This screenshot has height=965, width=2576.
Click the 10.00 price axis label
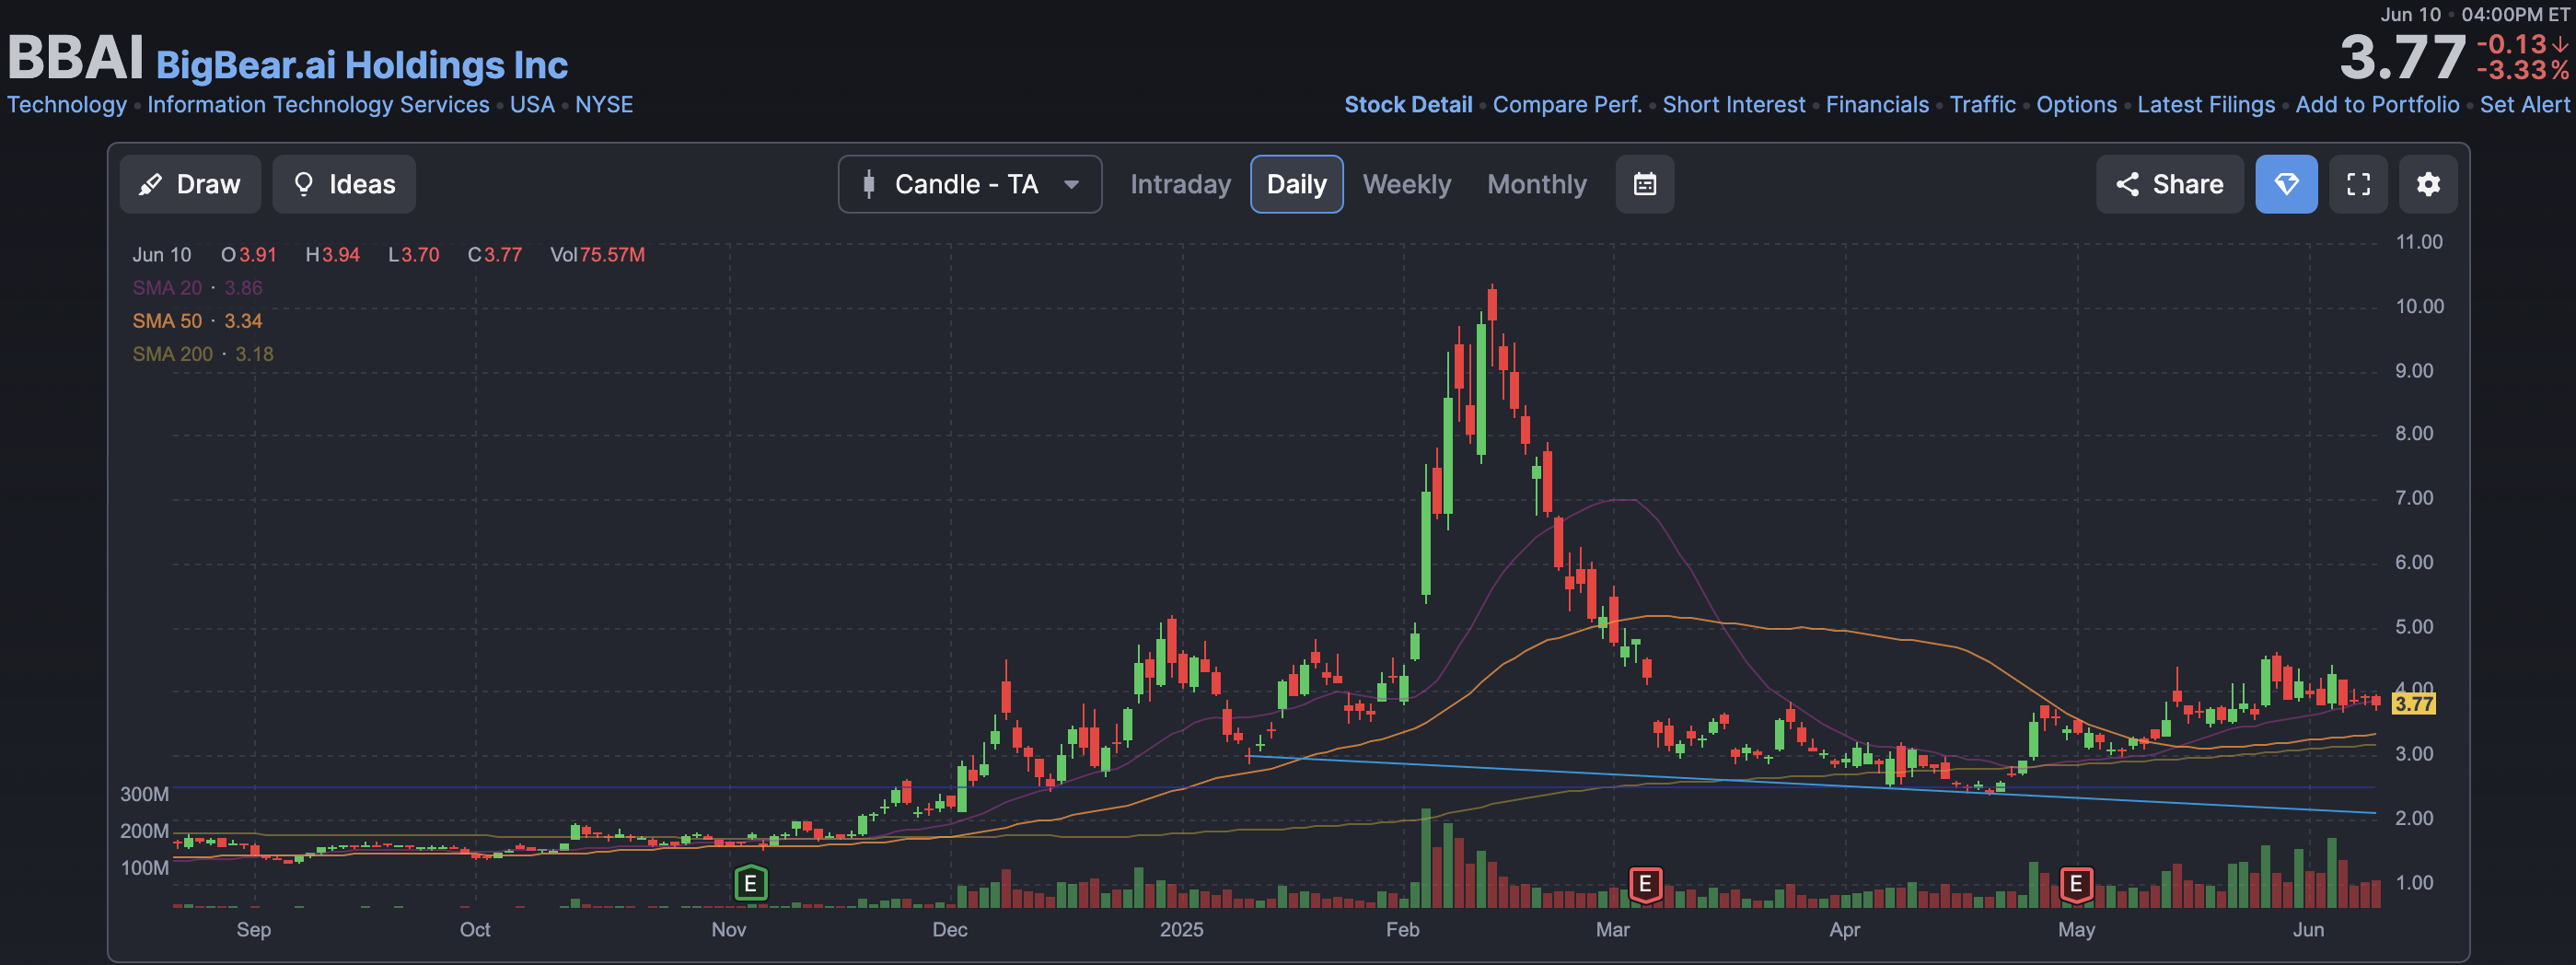(2419, 307)
